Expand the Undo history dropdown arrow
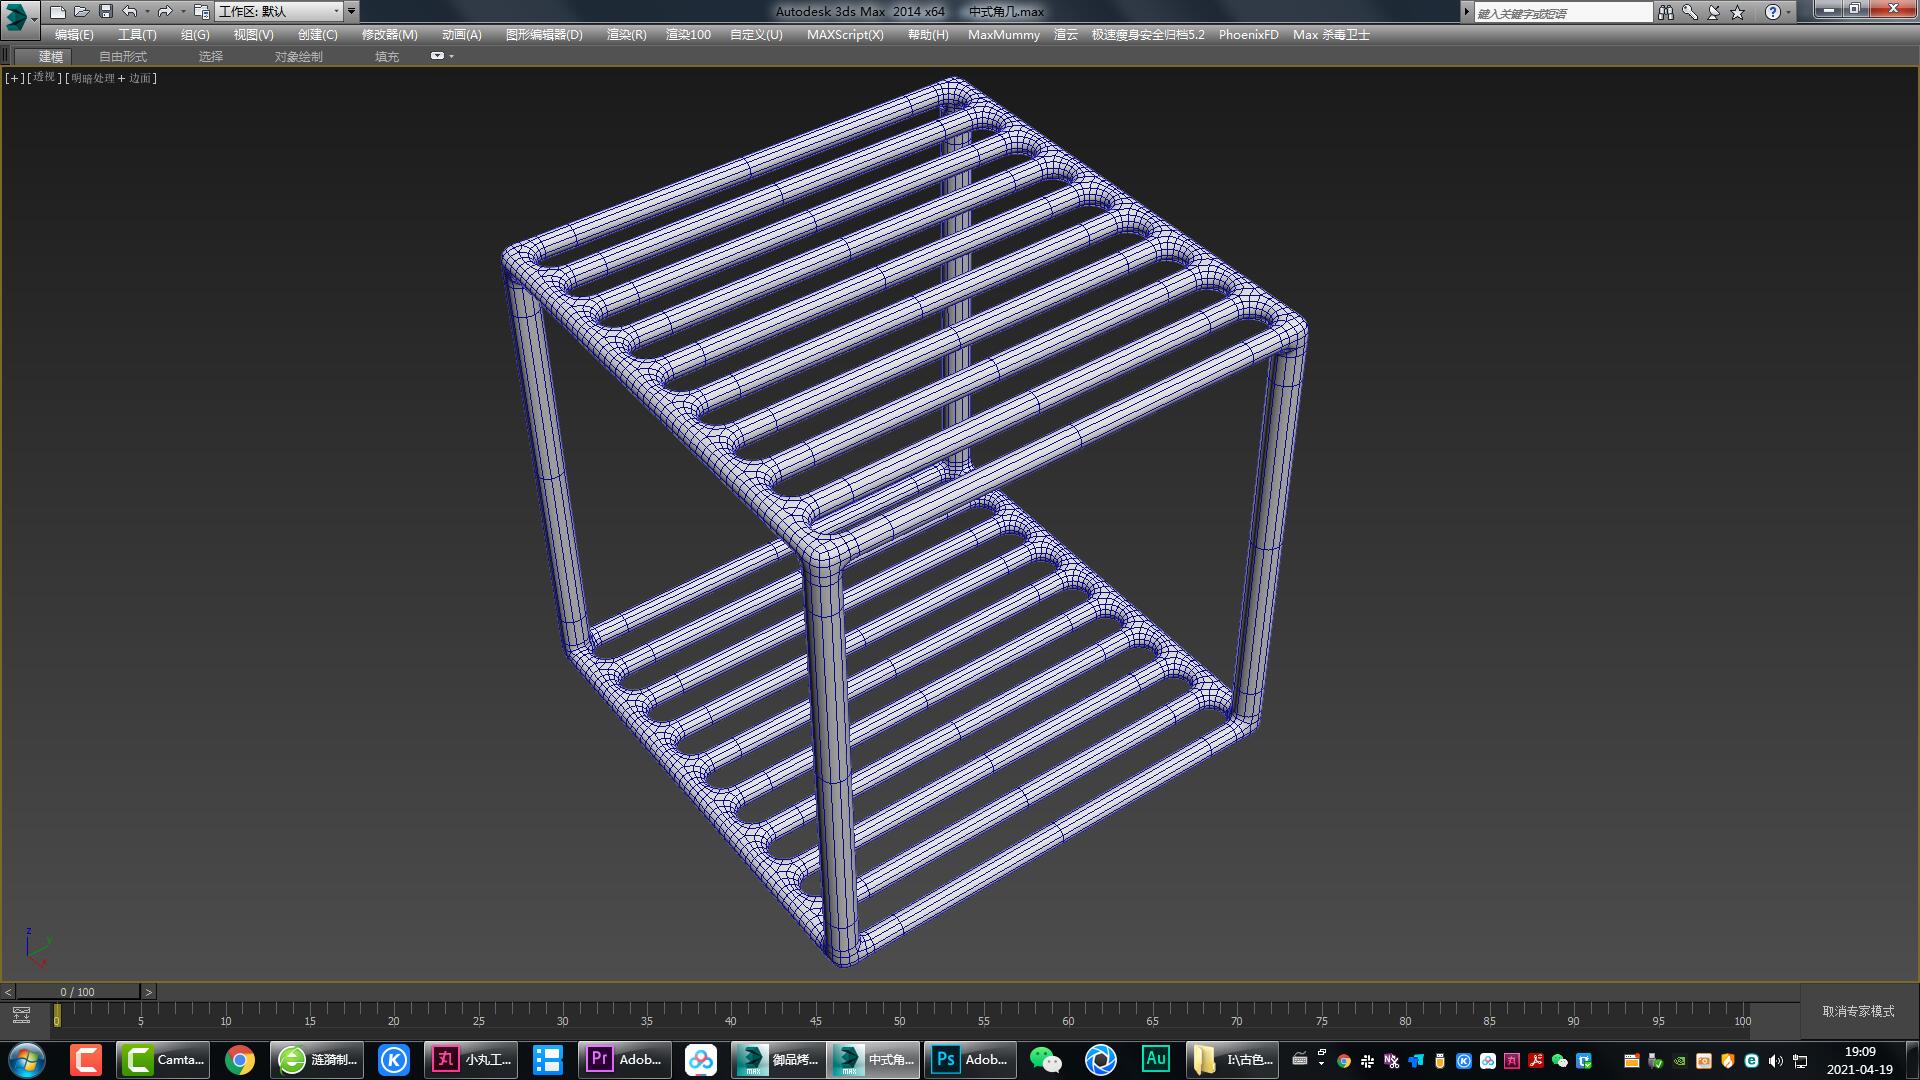 pyautogui.click(x=147, y=12)
